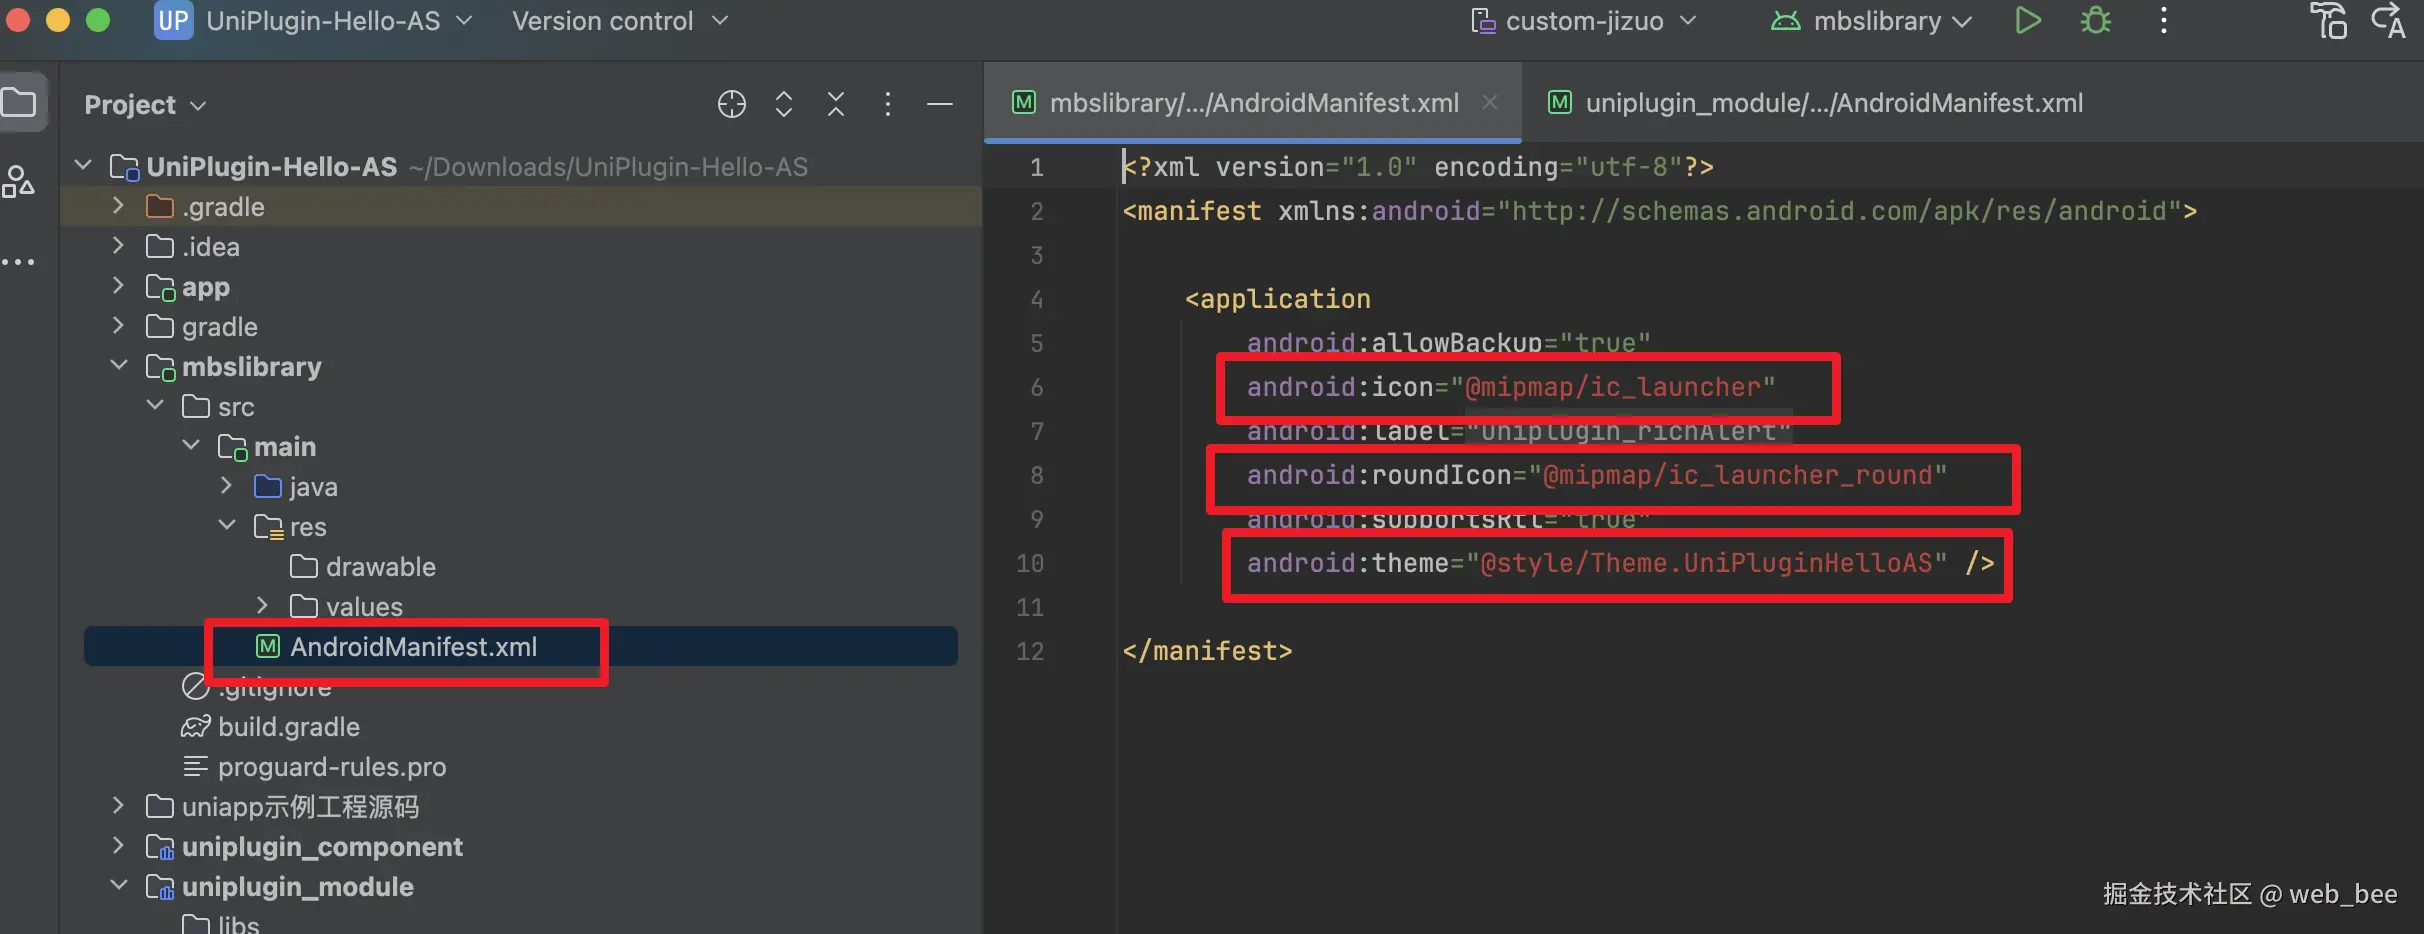Expand the uniplugin_component module
This screenshot has width=2424, height=934.
[x=119, y=846]
